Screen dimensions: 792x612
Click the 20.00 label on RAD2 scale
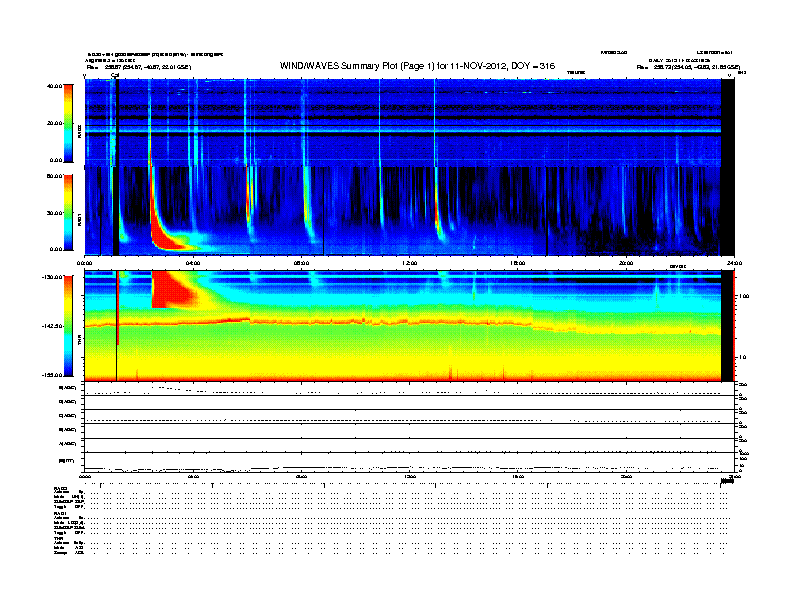click(x=55, y=123)
